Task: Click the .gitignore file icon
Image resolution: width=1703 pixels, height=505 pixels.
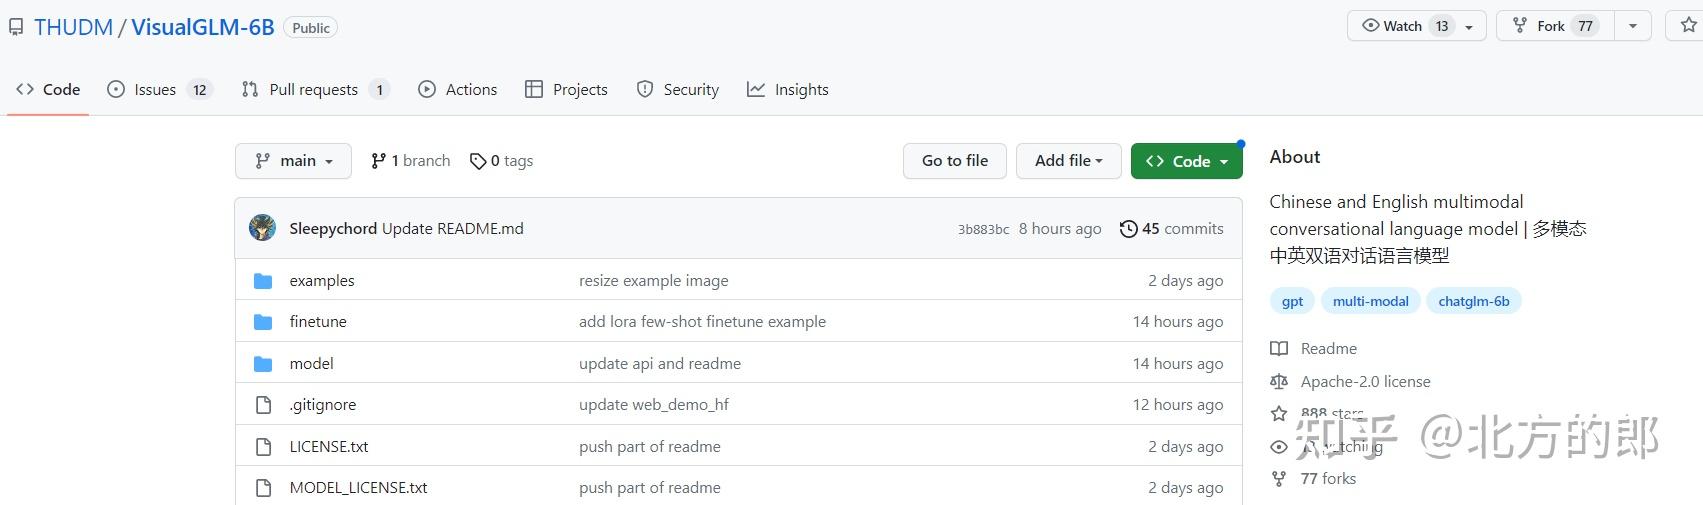Action: (263, 405)
